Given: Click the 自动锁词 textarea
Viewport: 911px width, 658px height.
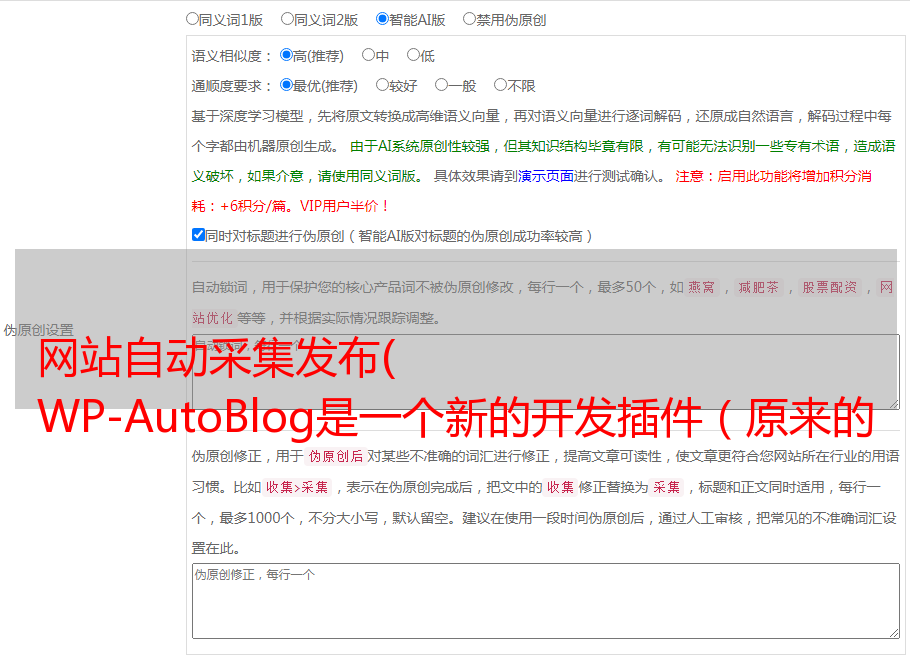Looking at the screenshot, I should pyautogui.click(x=546, y=372).
